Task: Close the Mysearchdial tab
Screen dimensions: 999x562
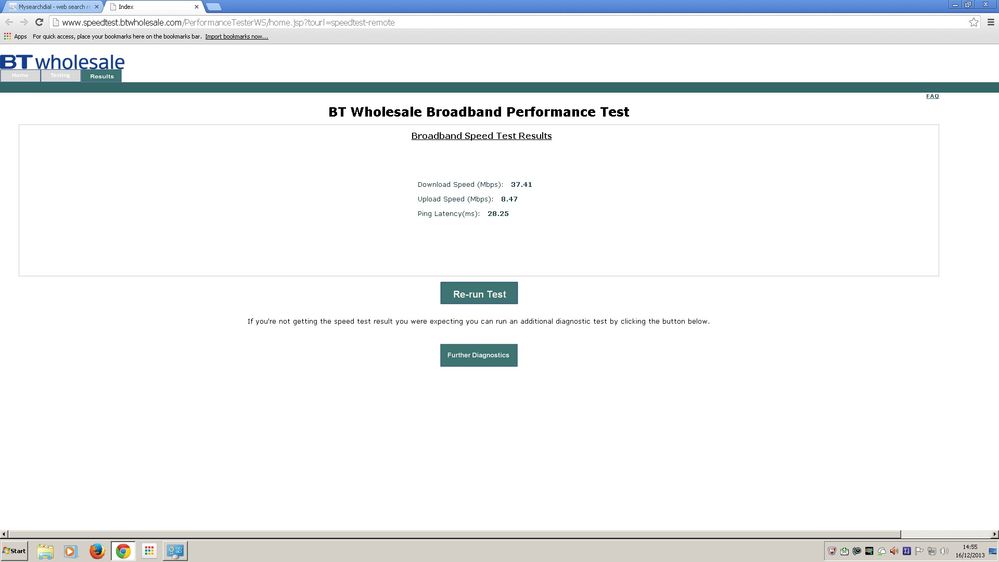Action: [96, 6]
